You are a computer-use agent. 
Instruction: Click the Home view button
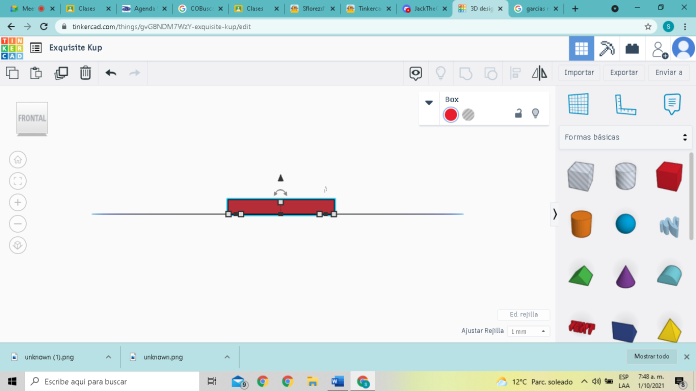coord(18,159)
